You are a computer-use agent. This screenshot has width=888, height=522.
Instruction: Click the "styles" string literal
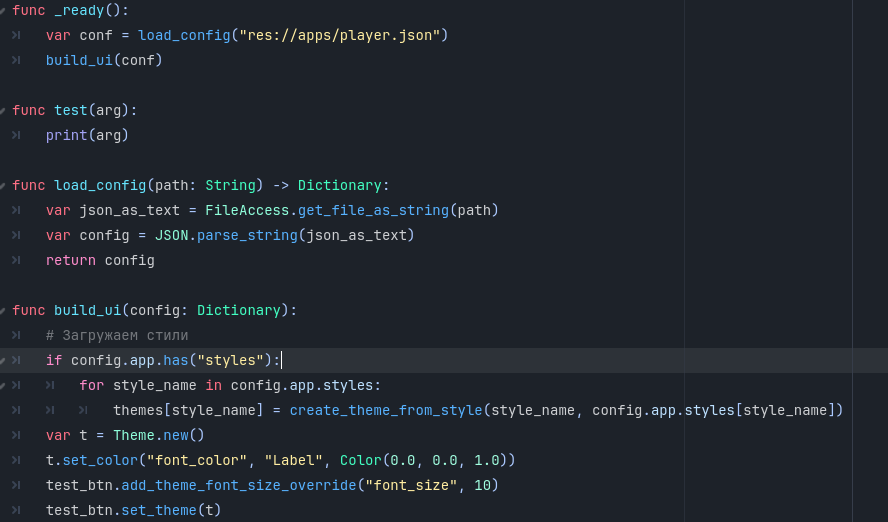pyautogui.click(x=230, y=360)
